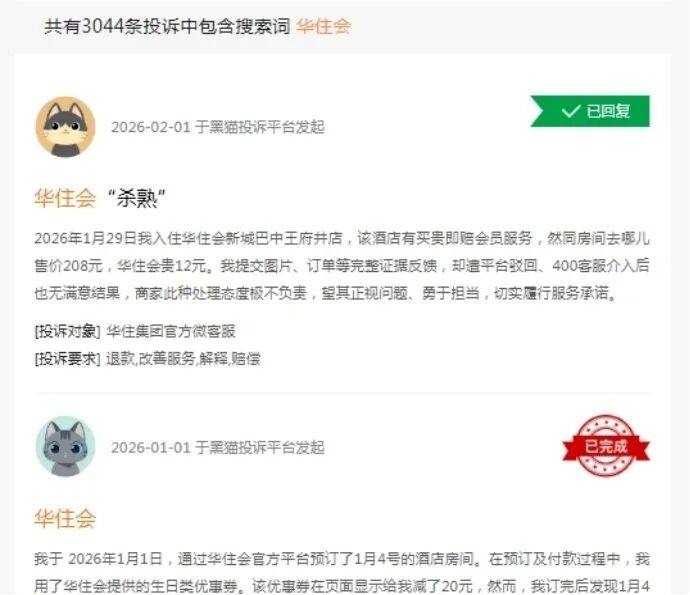Screen dimensions: 690x595
Task: Click the first complaint body about 王府井店
Action: (342, 265)
